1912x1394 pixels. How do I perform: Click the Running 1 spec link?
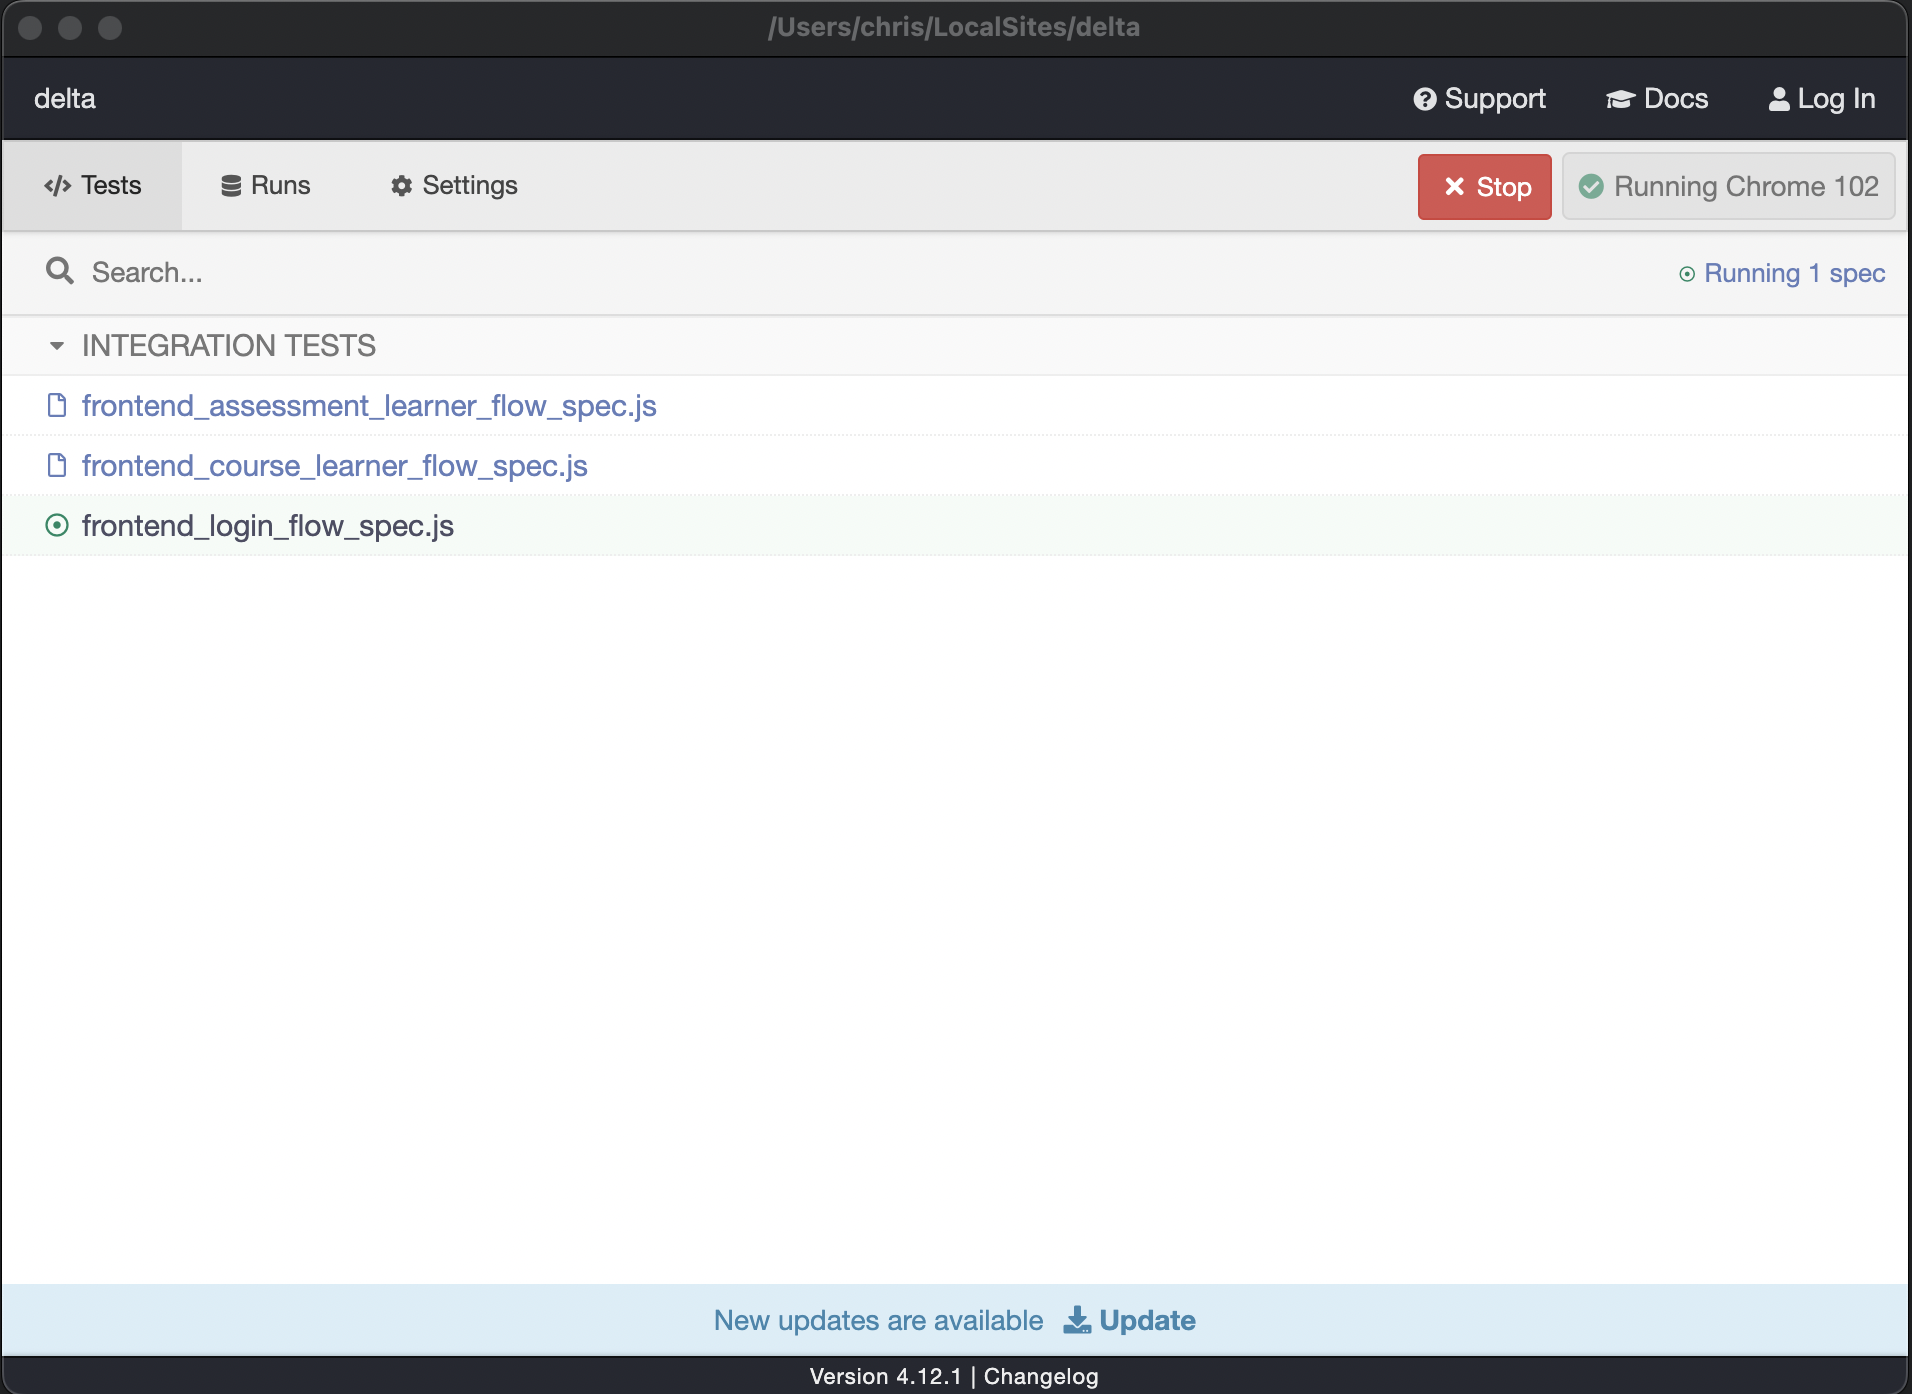click(1793, 273)
